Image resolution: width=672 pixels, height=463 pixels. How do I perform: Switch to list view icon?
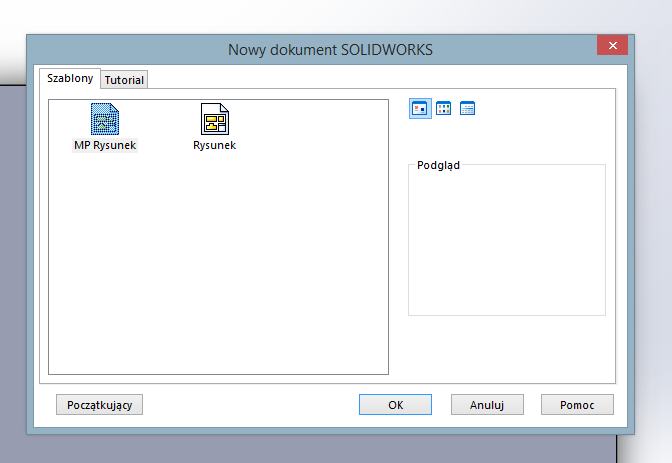[444, 108]
